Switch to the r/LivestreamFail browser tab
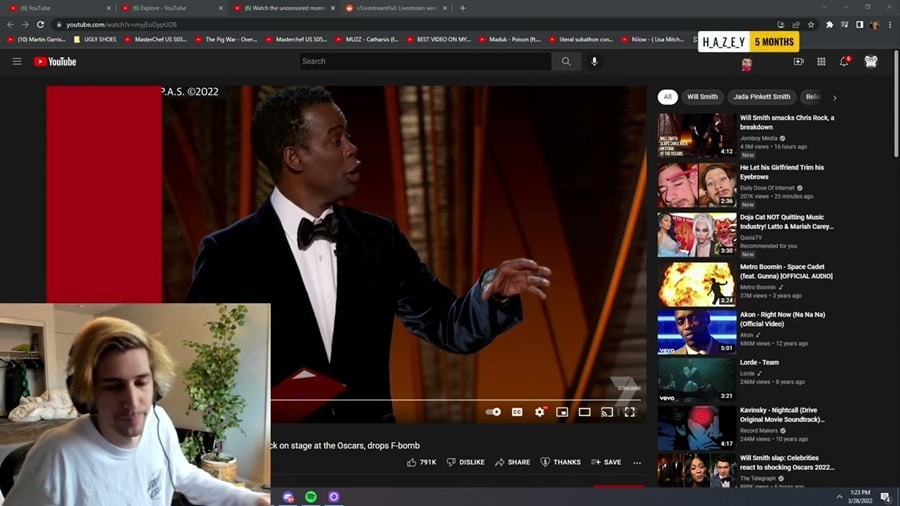This screenshot has height=506, width=900. pyautogui.click(x=396, y=8)
